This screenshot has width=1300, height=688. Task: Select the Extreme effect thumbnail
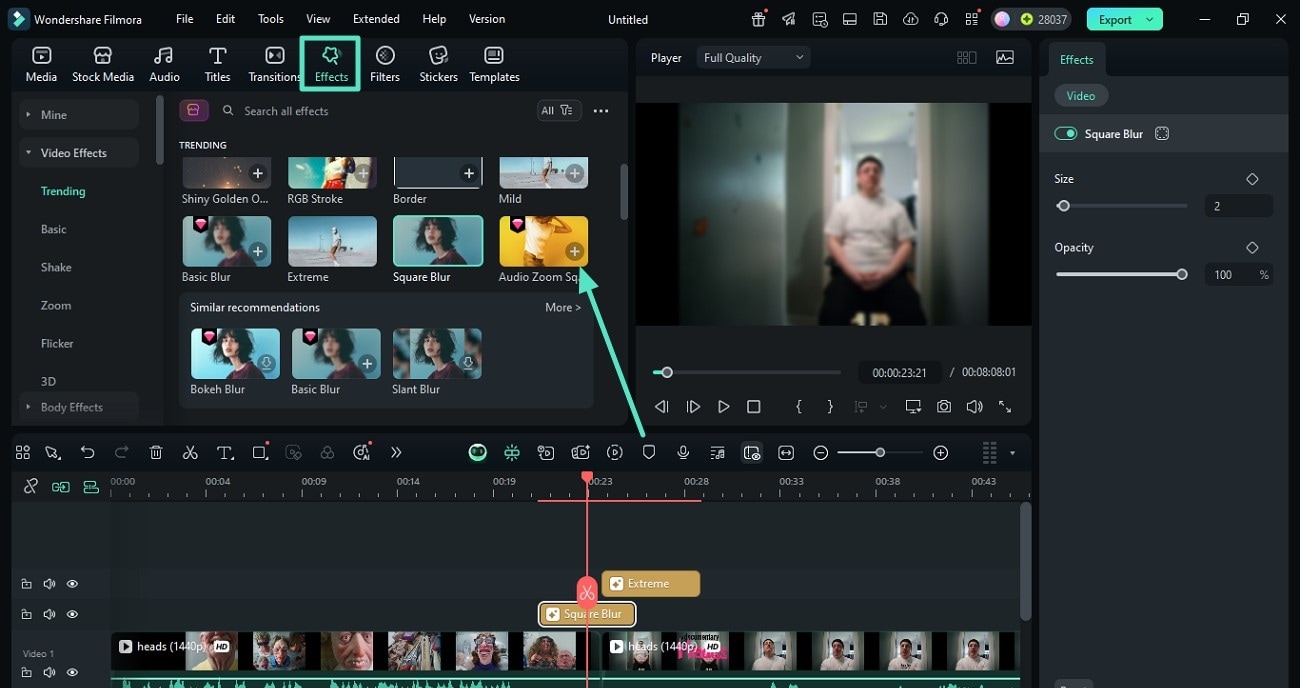pyautogui.click(x=332, y=241)
